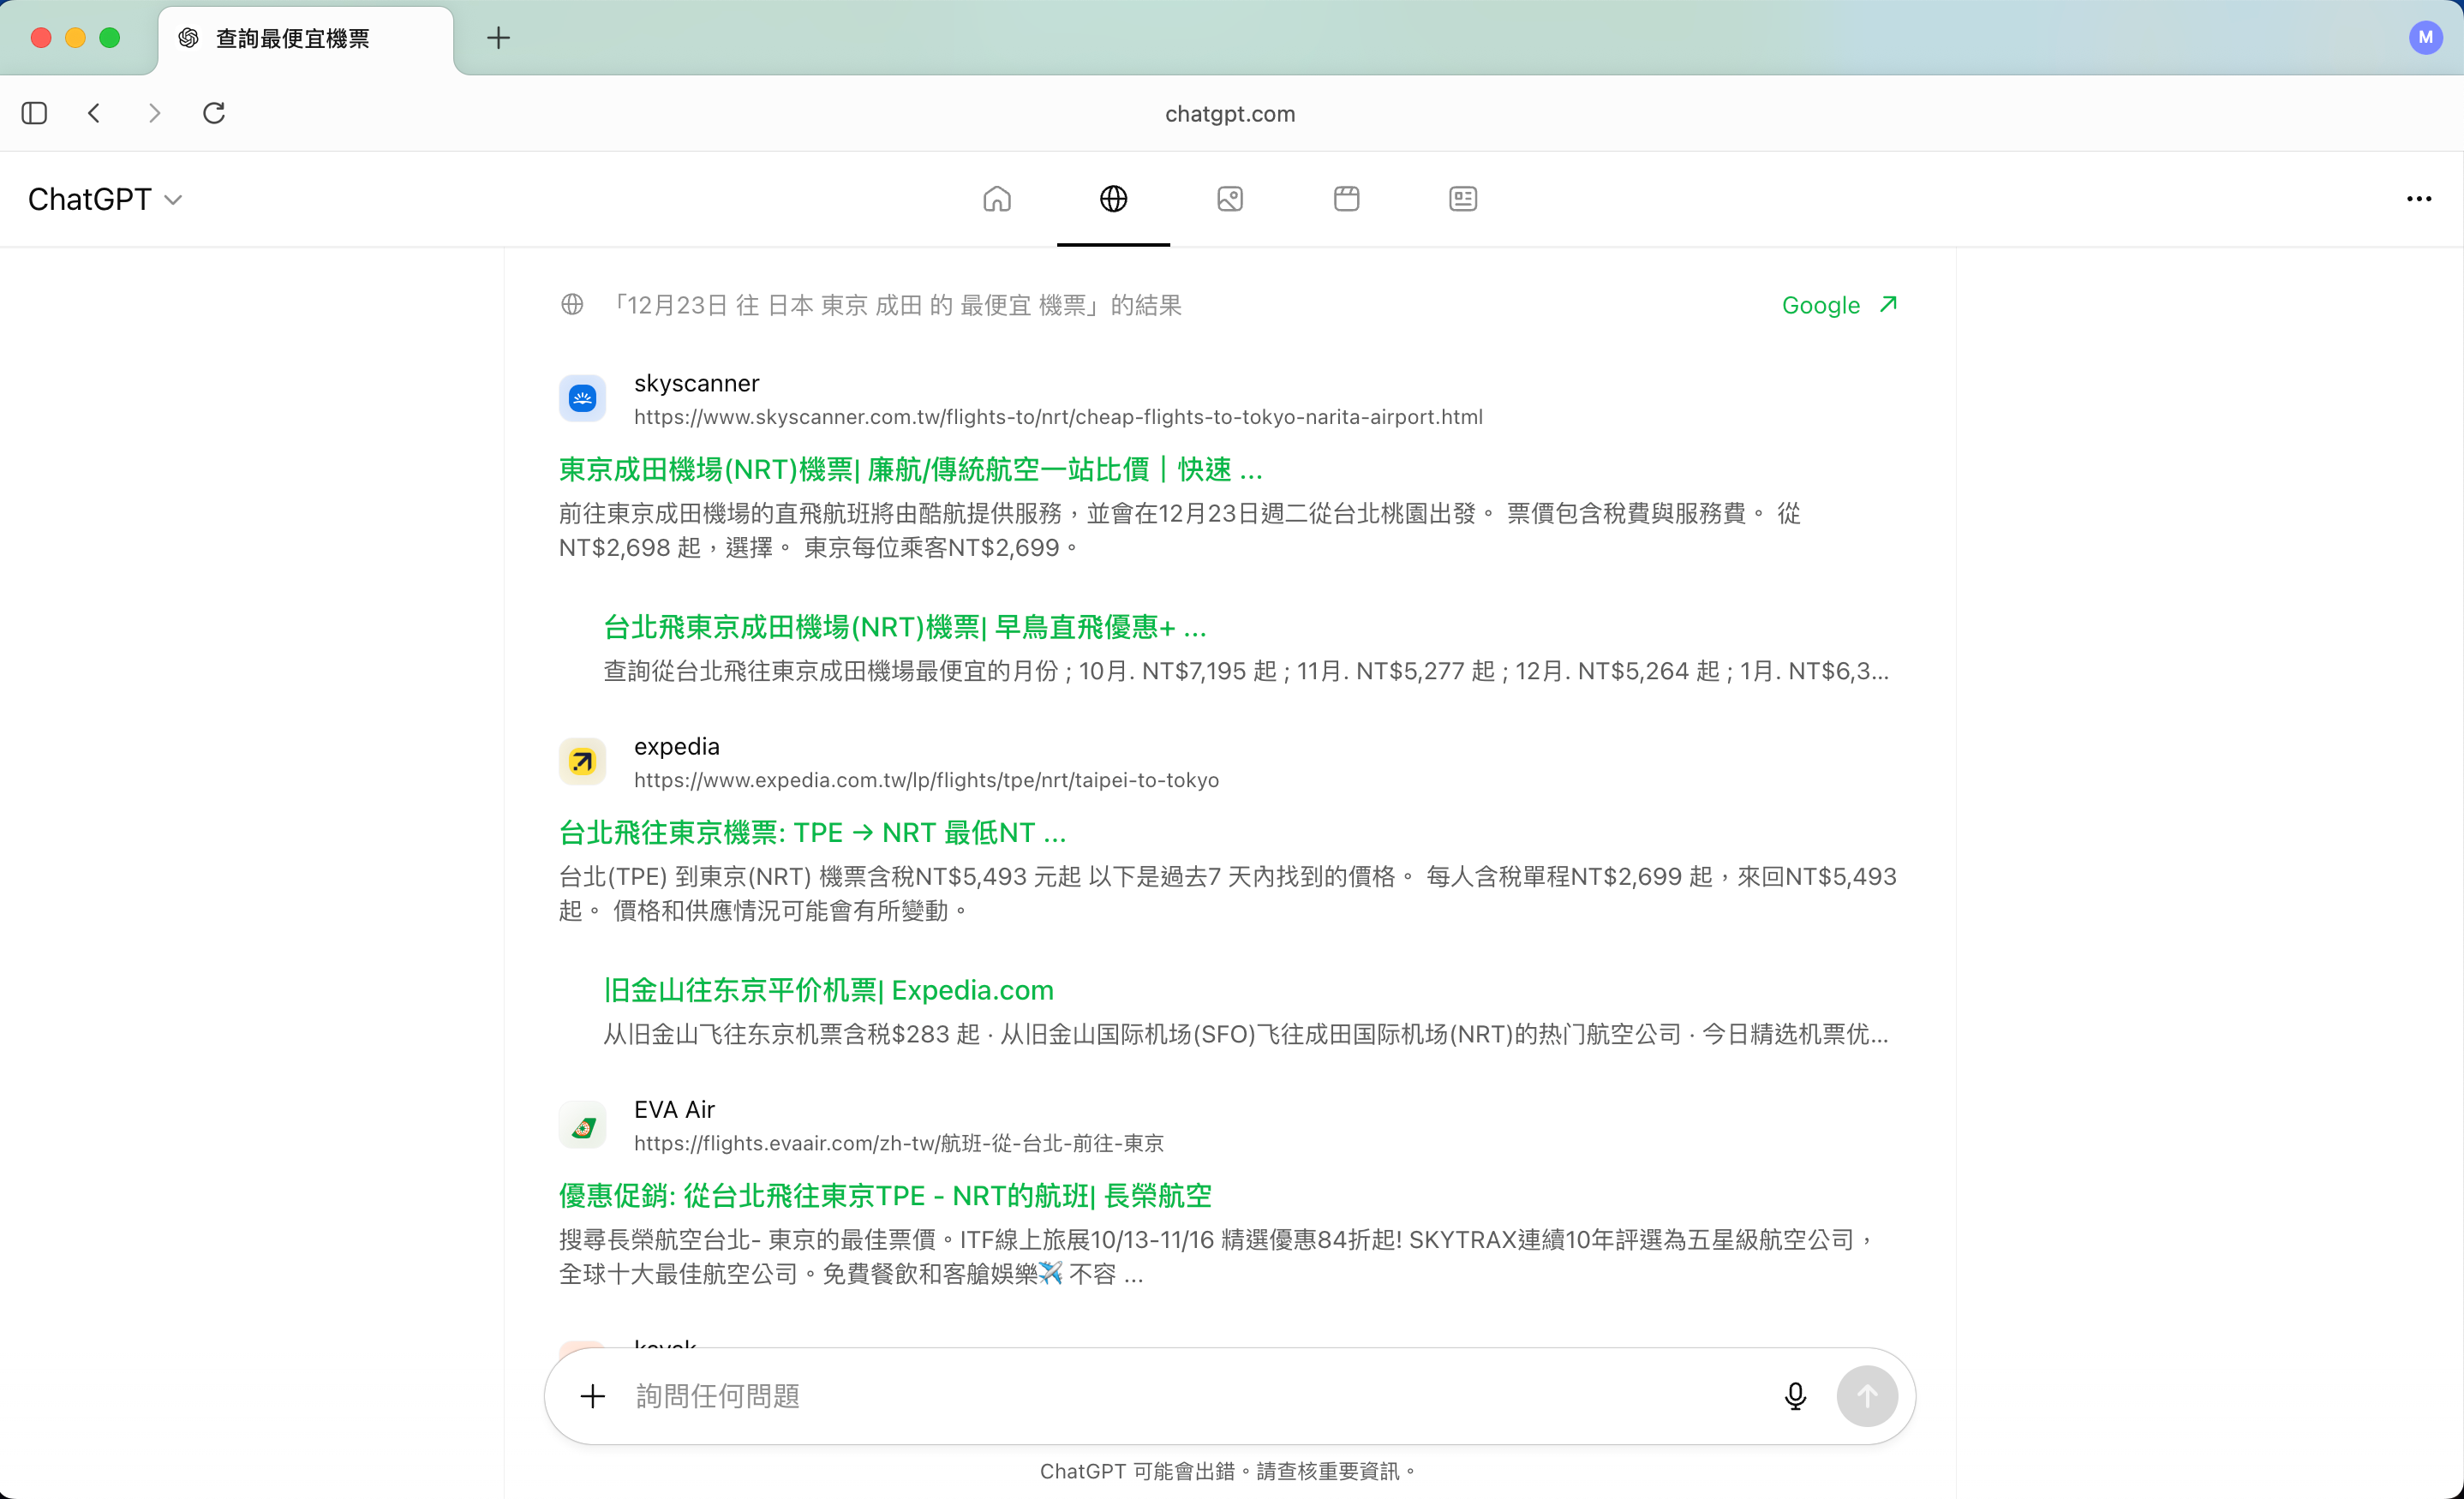Click the Expedia site favicon
2464x1499 pixels.
click(582, 762)
